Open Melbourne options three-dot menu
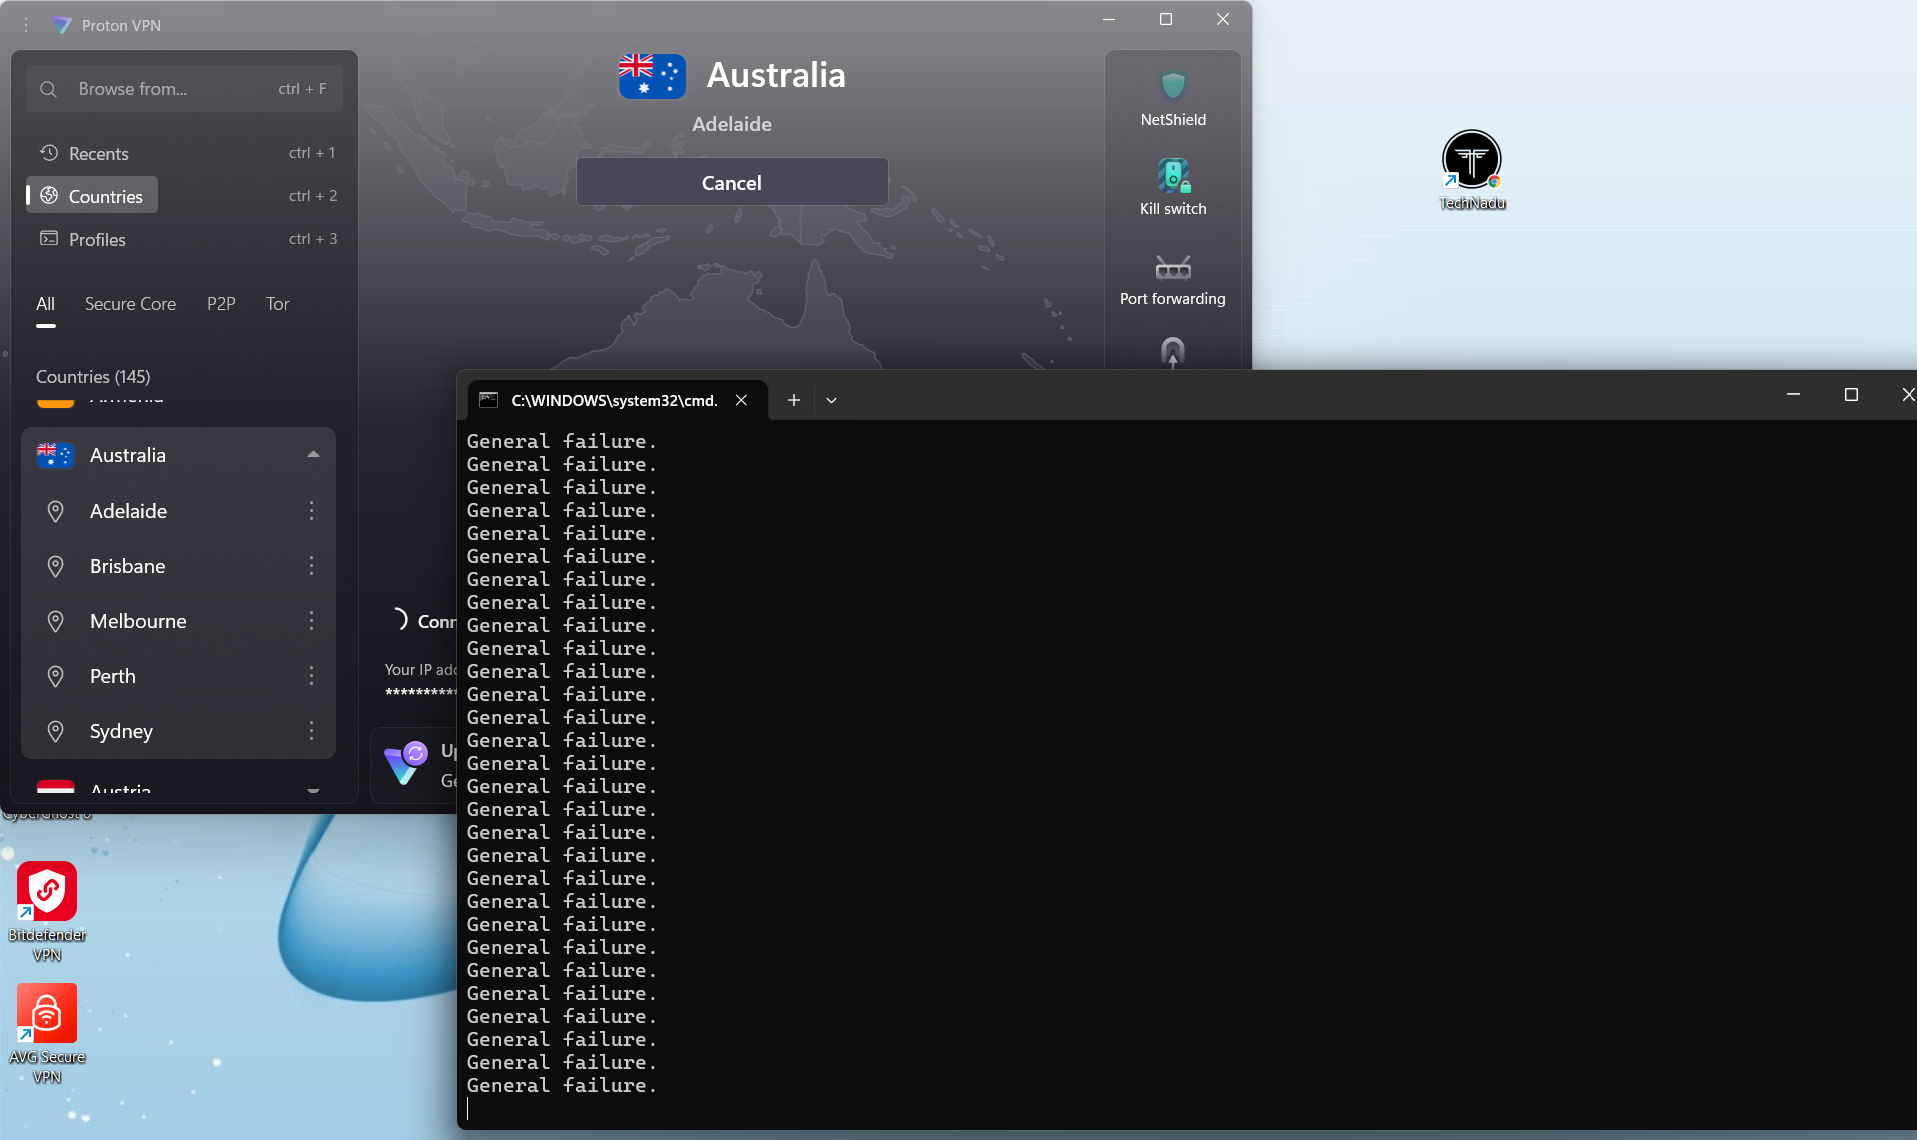The image size is (1917, 1140). 311,621
